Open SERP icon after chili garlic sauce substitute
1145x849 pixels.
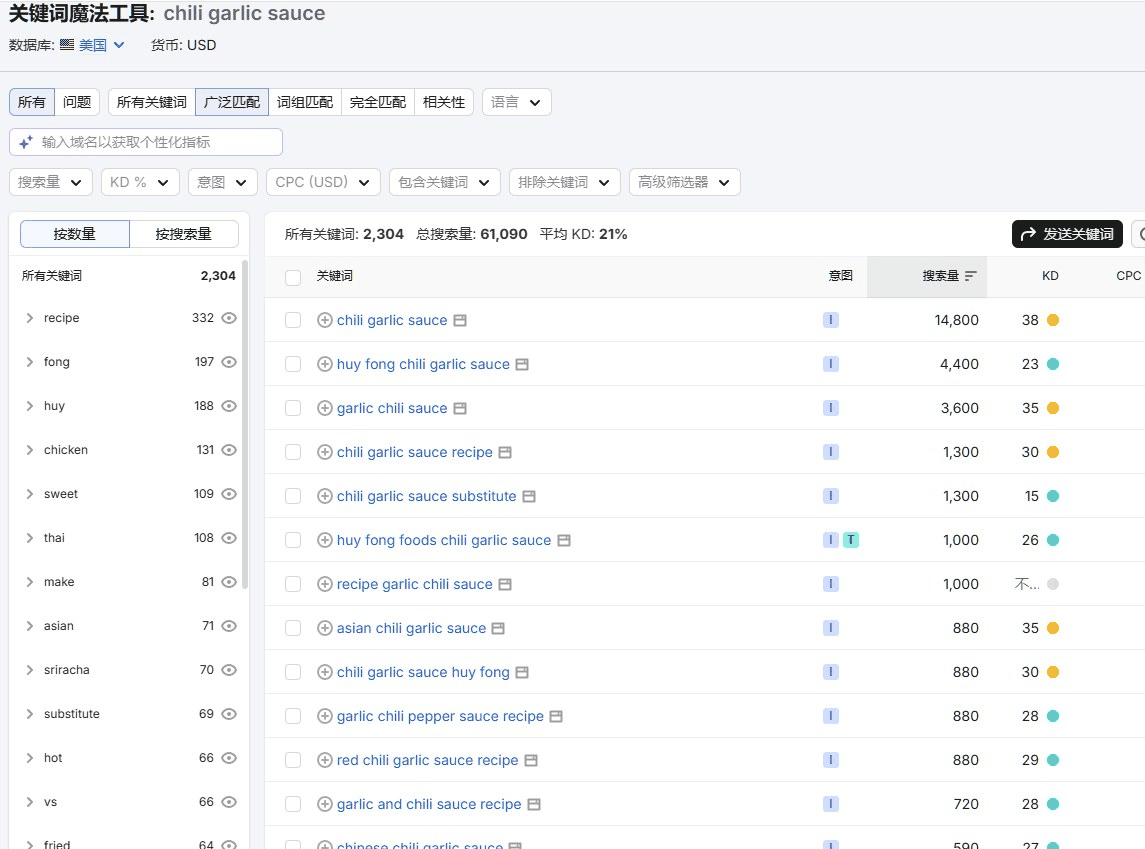pyautogui.click(x=529, y=496)
